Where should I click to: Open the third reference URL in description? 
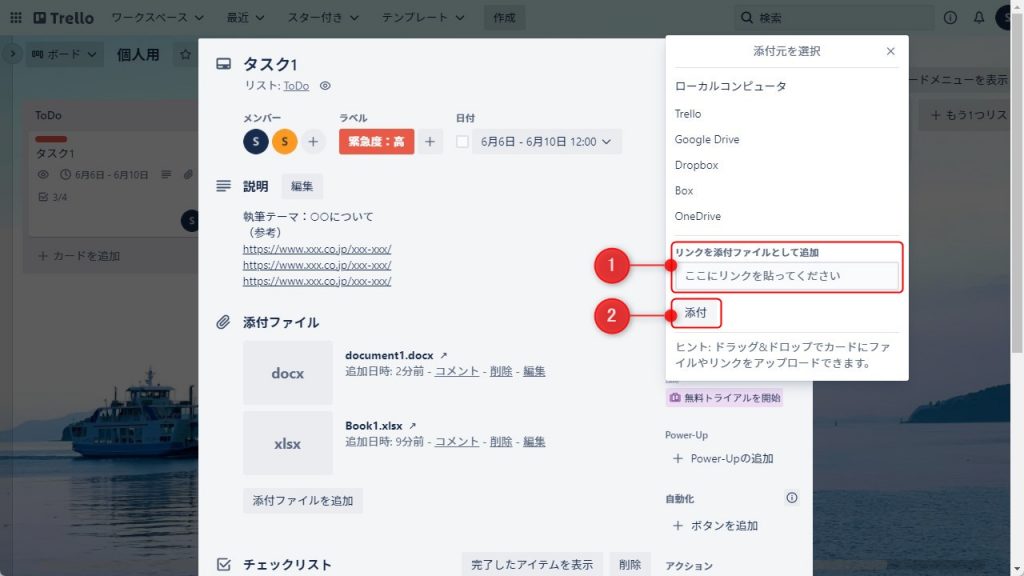coord(317,281)
